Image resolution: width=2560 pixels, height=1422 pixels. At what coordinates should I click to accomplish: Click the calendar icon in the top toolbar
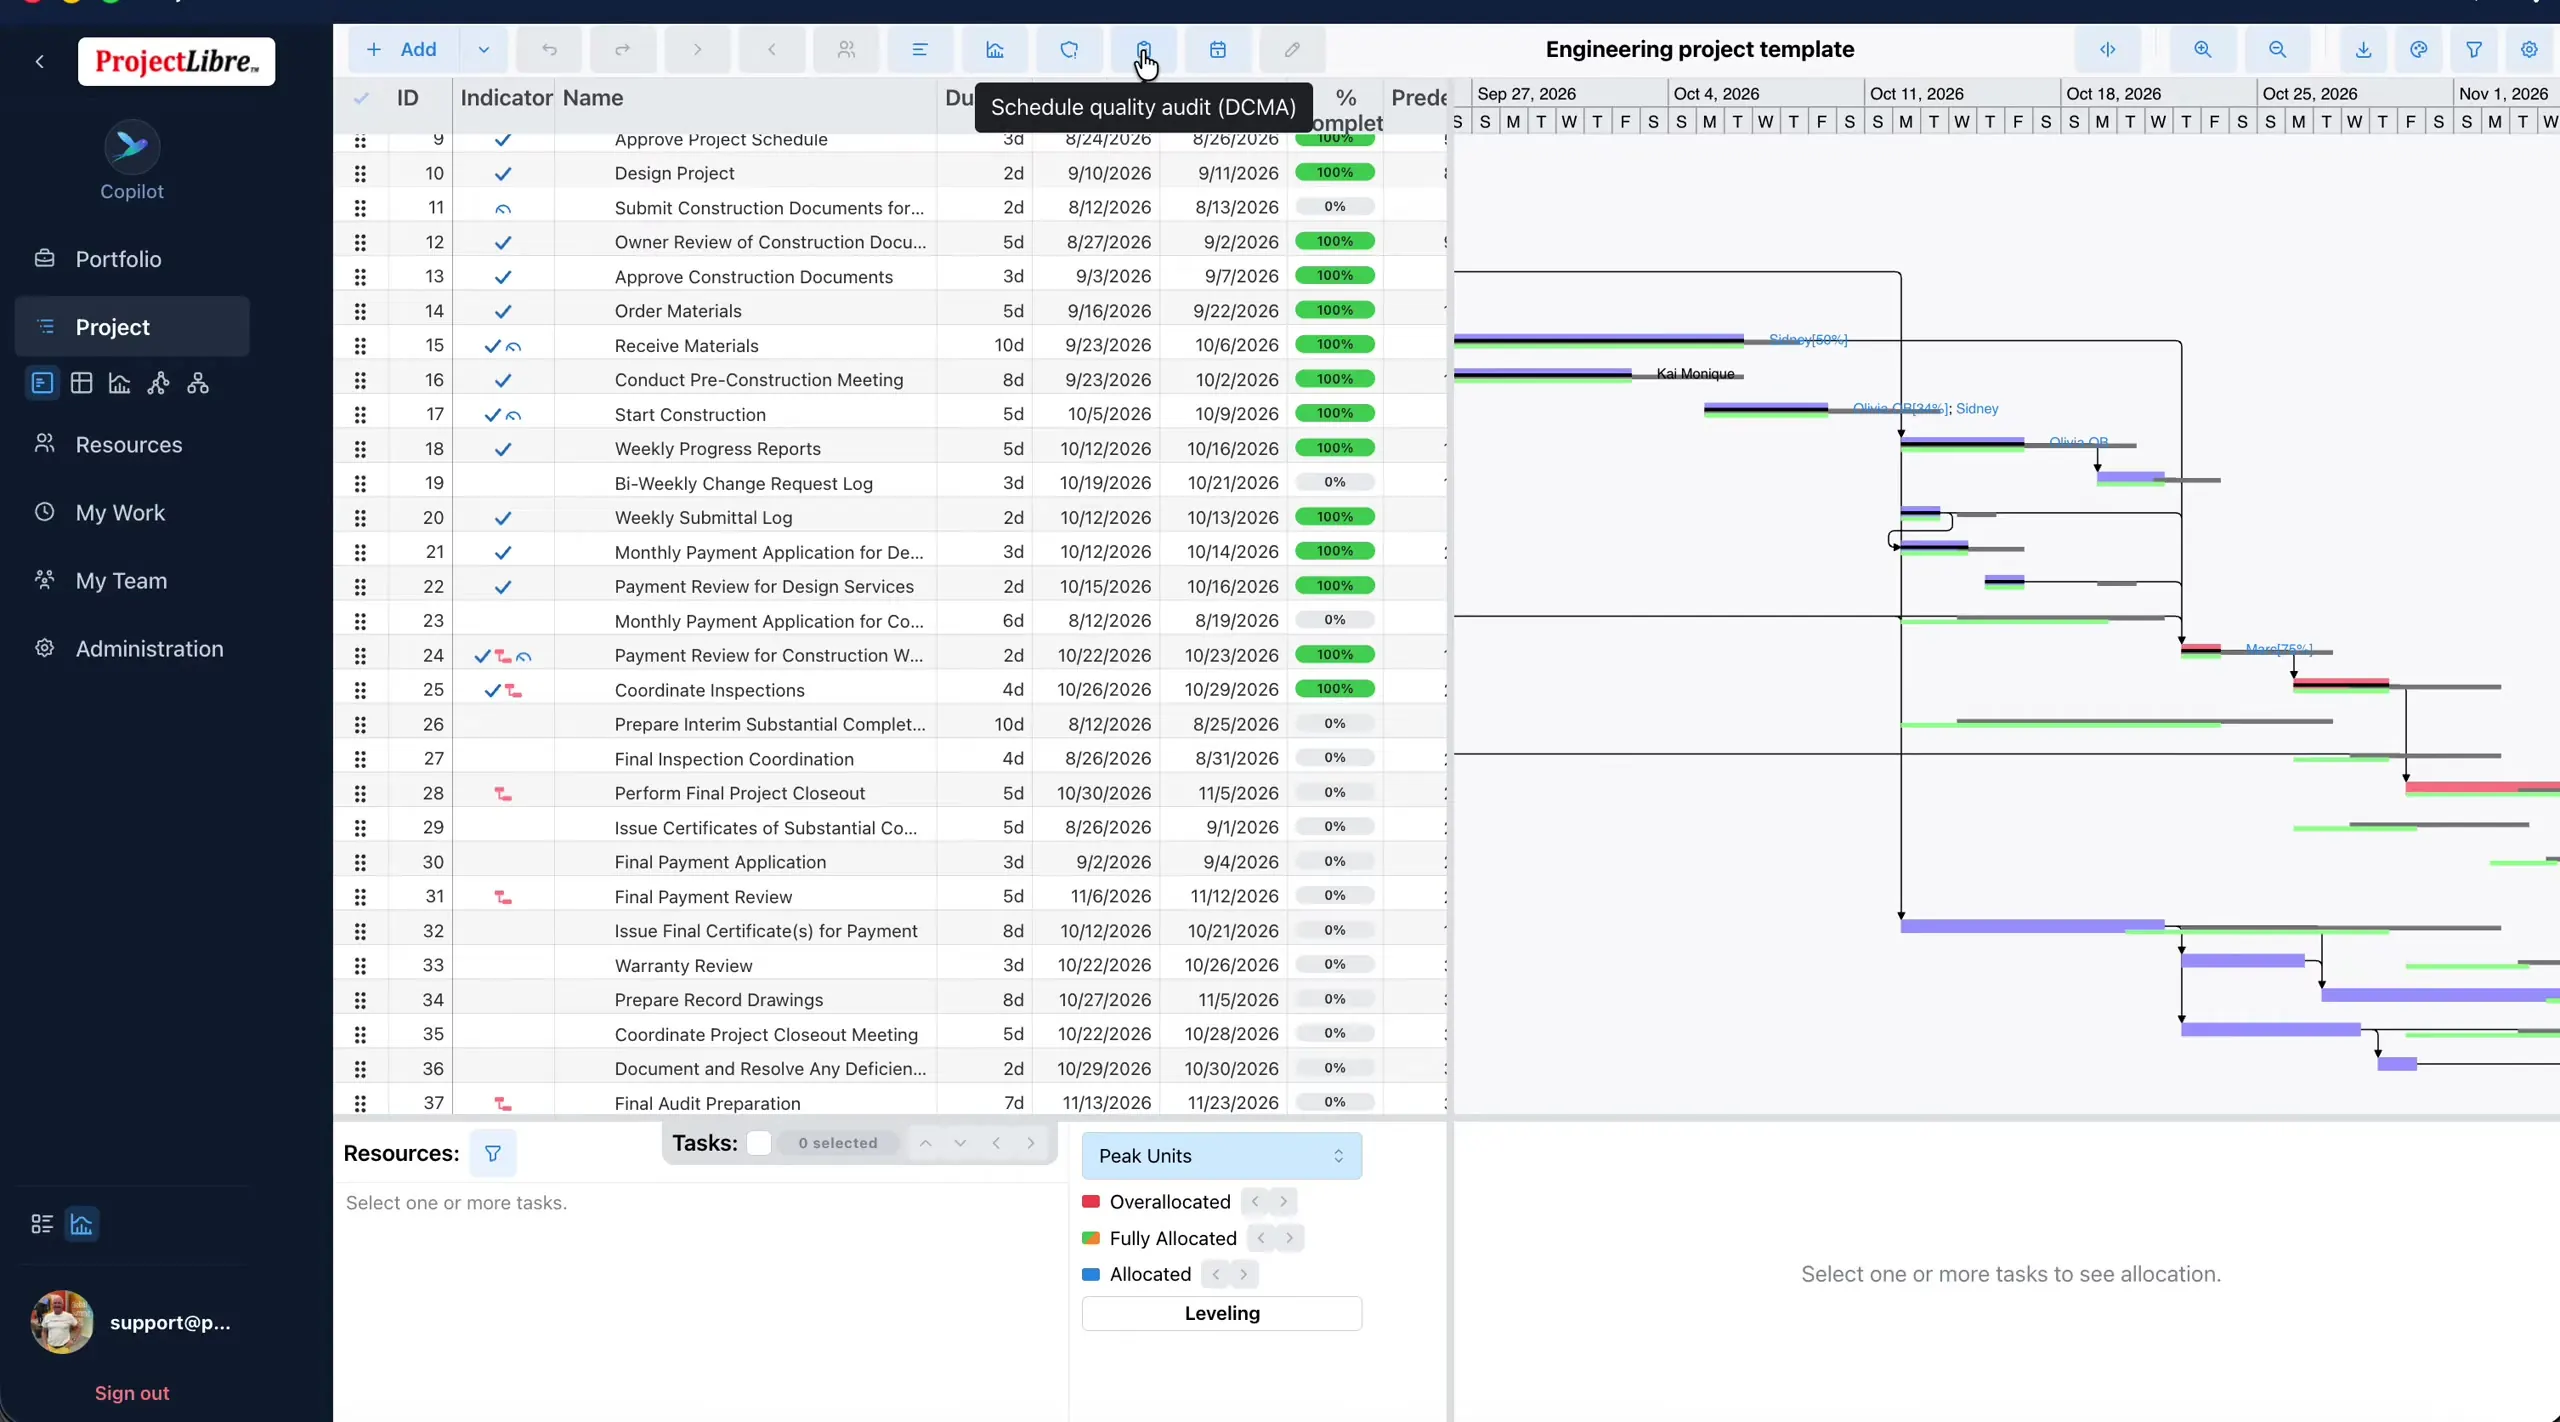click(x=1217, y=49)
